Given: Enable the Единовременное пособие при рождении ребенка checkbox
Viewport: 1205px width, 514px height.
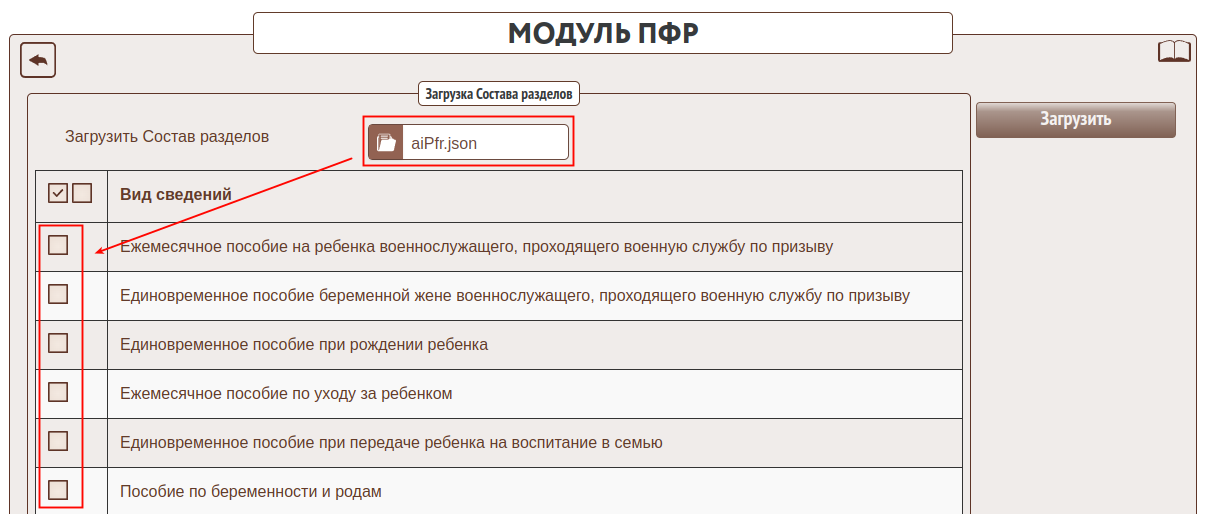Looking at the screenshot, I should (58, 343).
